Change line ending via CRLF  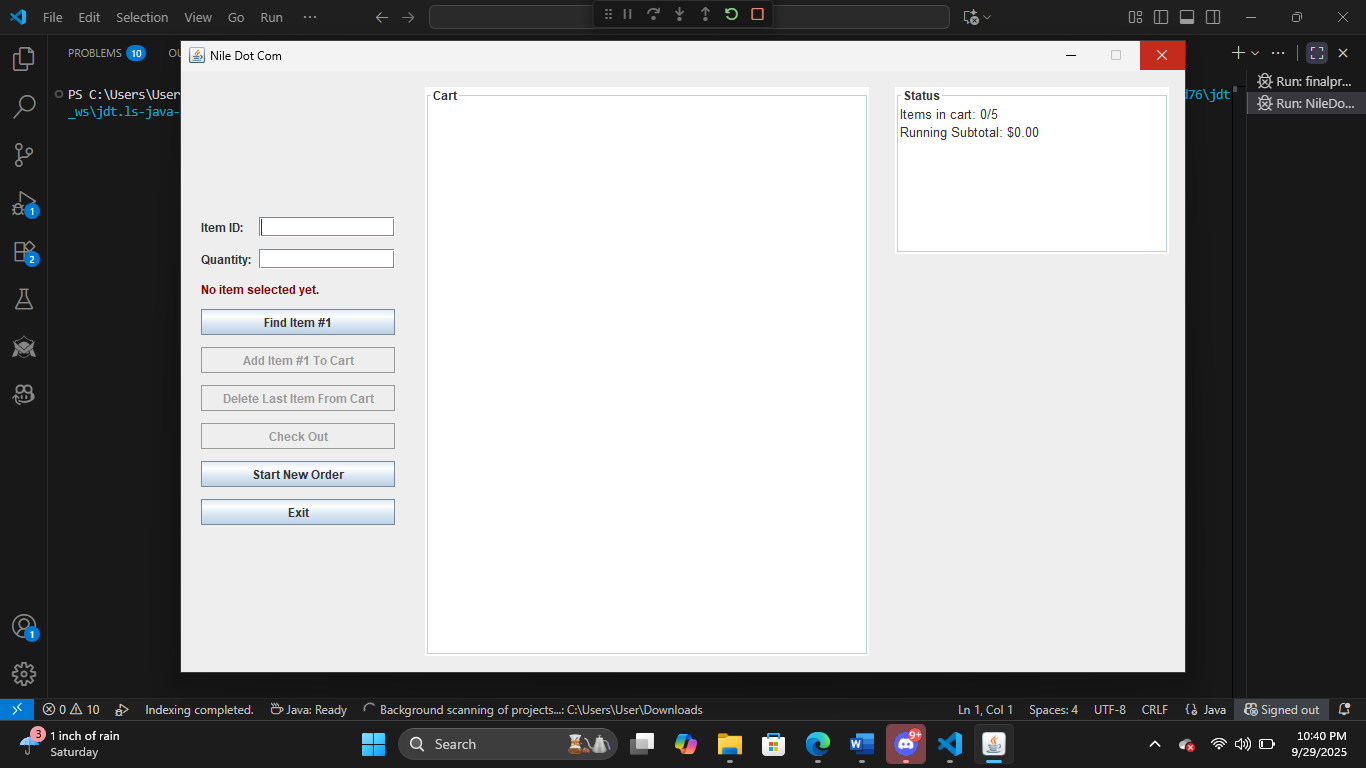click(x=1154, y=709)
